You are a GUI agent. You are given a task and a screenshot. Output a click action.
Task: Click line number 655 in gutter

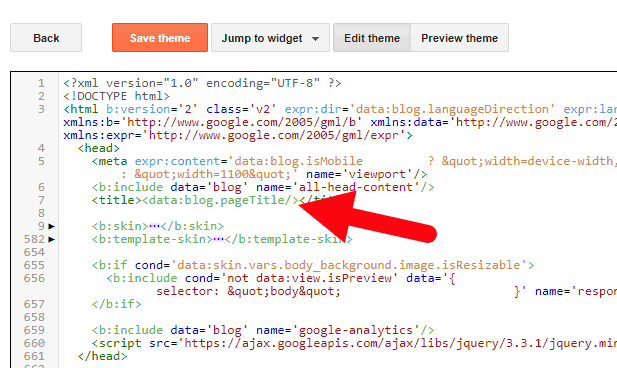coord(34,265)
